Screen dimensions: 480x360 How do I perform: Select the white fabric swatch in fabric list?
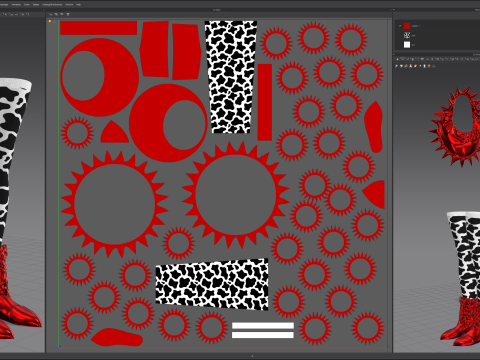click(x=407, y=45)
